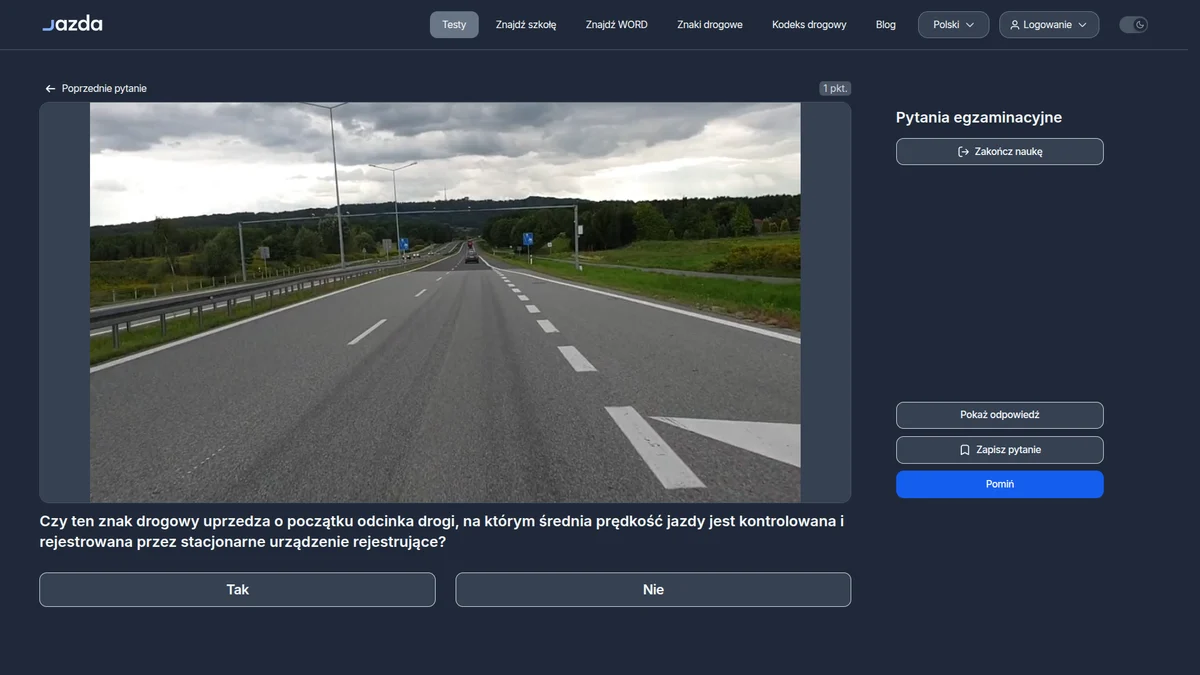The height and width of the screenshot is (675, 1200).
Task: Save question with Zapisz pytanie
Action: [x=1000, y=450]
